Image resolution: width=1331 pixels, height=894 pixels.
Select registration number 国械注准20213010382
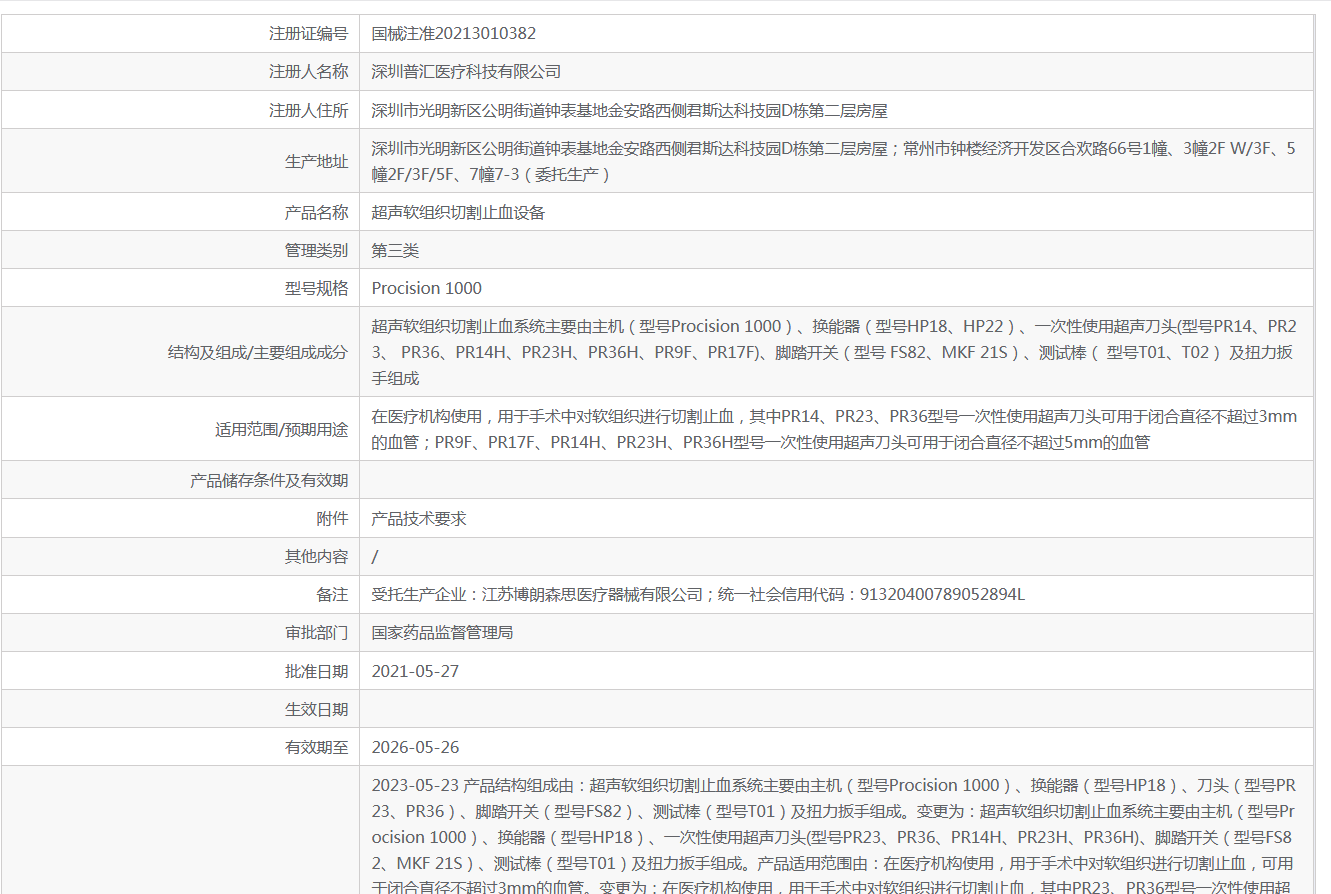pyautogui.click(x=454, y=33)
